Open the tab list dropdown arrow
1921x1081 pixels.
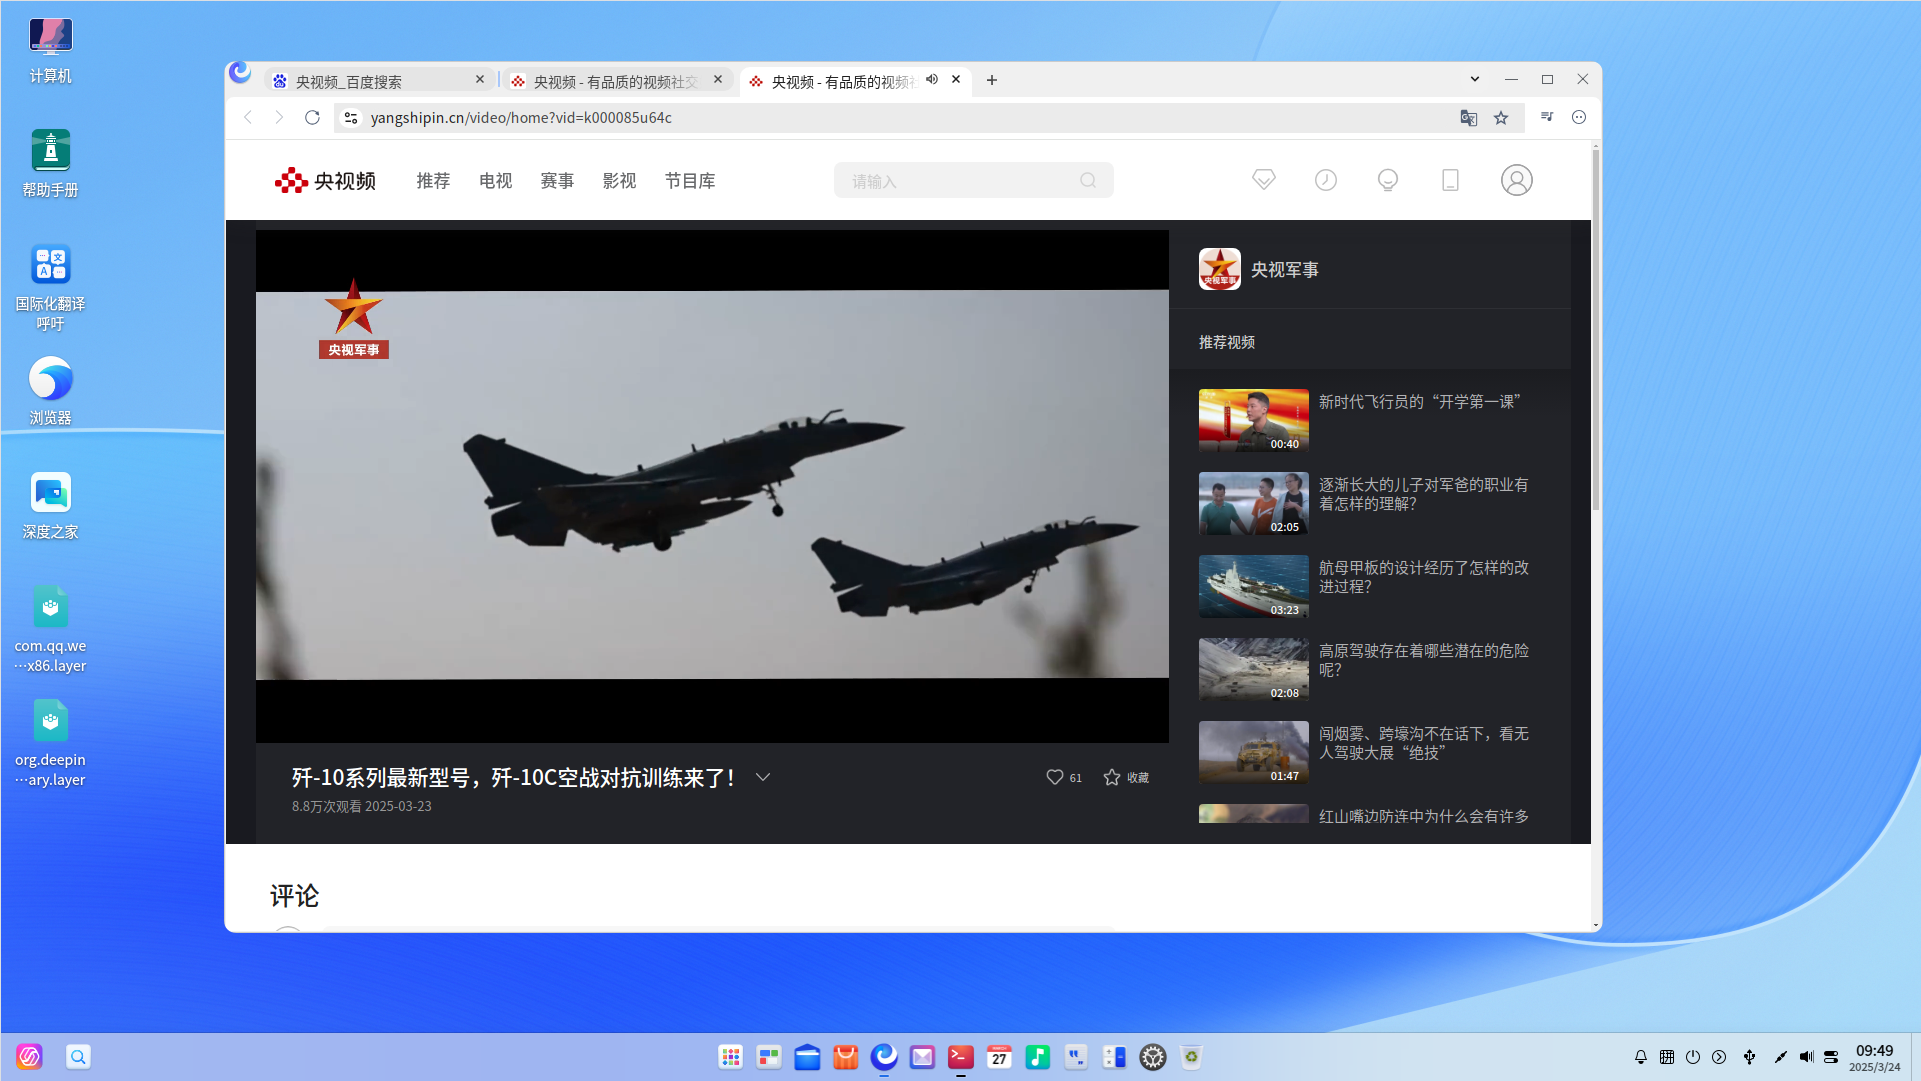click(x=1475, y=80)
